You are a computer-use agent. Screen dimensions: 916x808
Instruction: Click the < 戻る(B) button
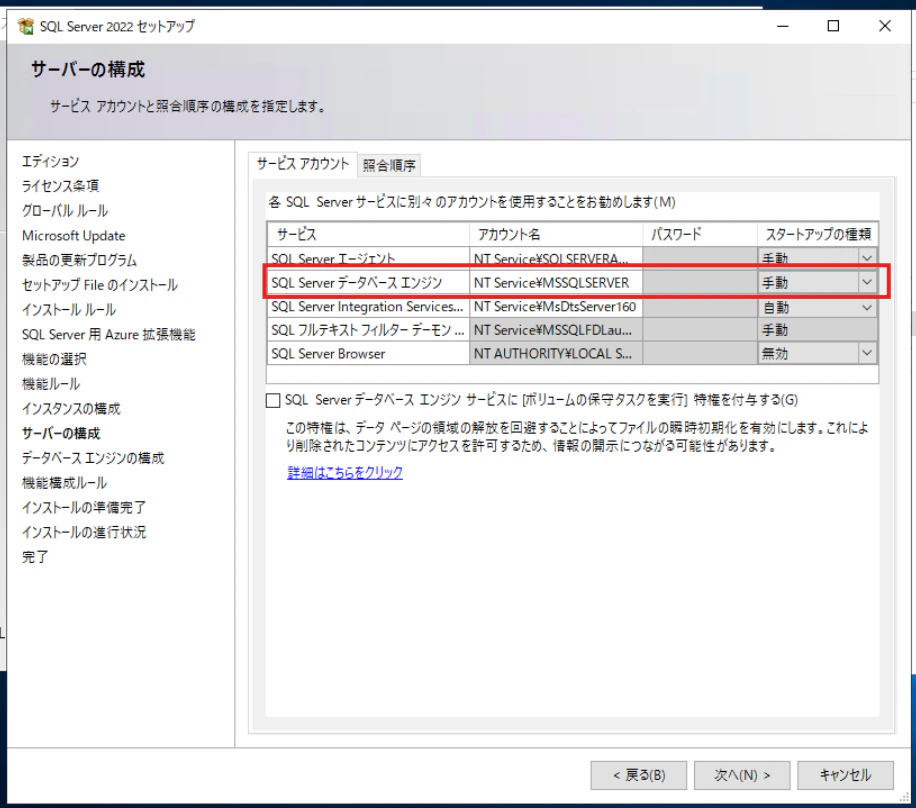(x=639, y=775)
